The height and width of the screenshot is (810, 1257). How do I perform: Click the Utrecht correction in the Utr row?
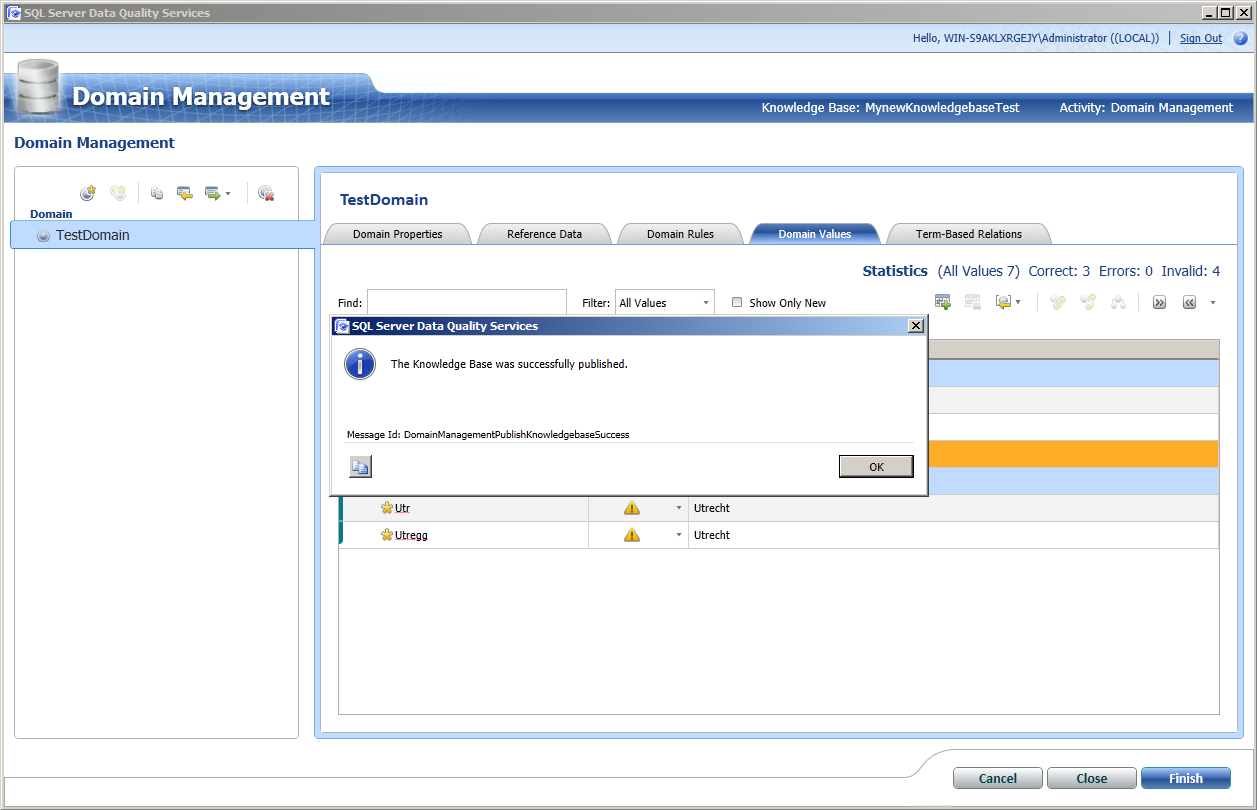[x=712, y=508]
